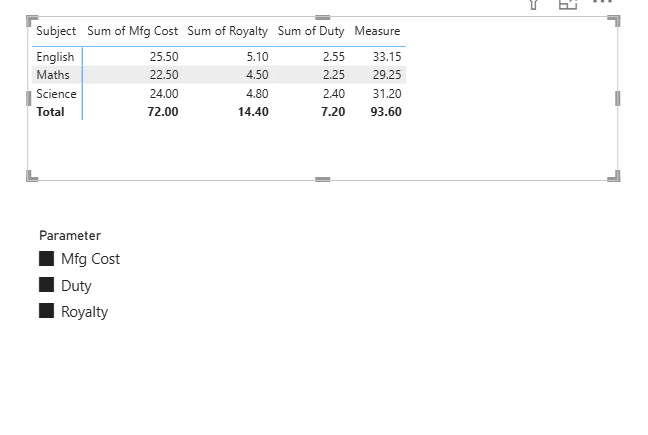Click Maths Mfg Cost value 22.50
The image size is (648, 435).
(x=164, y=75)
